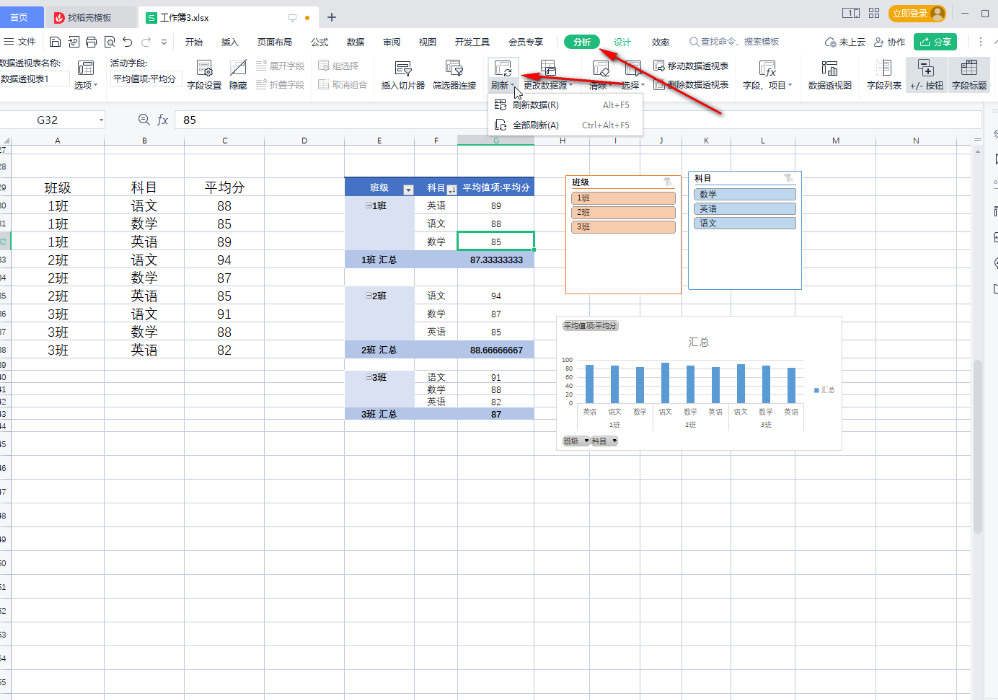Collapse the 1班 group in pivot table
This screenshot has height=700, width=998.
tap(367, 205)
